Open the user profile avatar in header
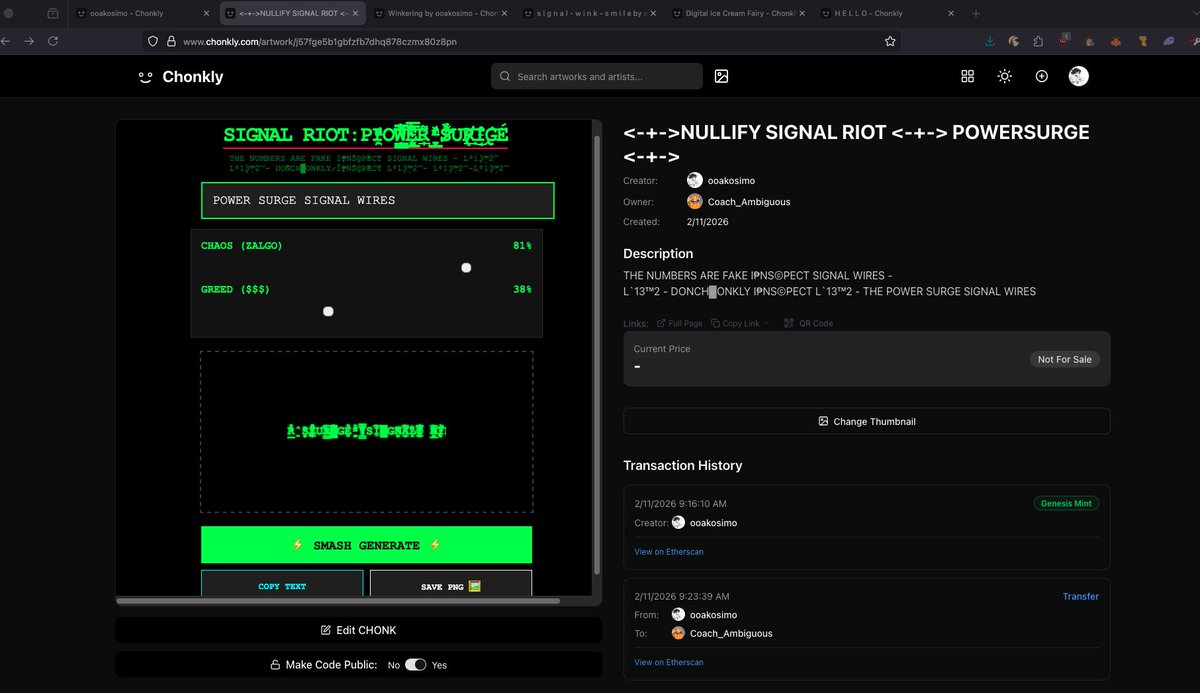The image size is (1200, 693). coord(1078,76)
